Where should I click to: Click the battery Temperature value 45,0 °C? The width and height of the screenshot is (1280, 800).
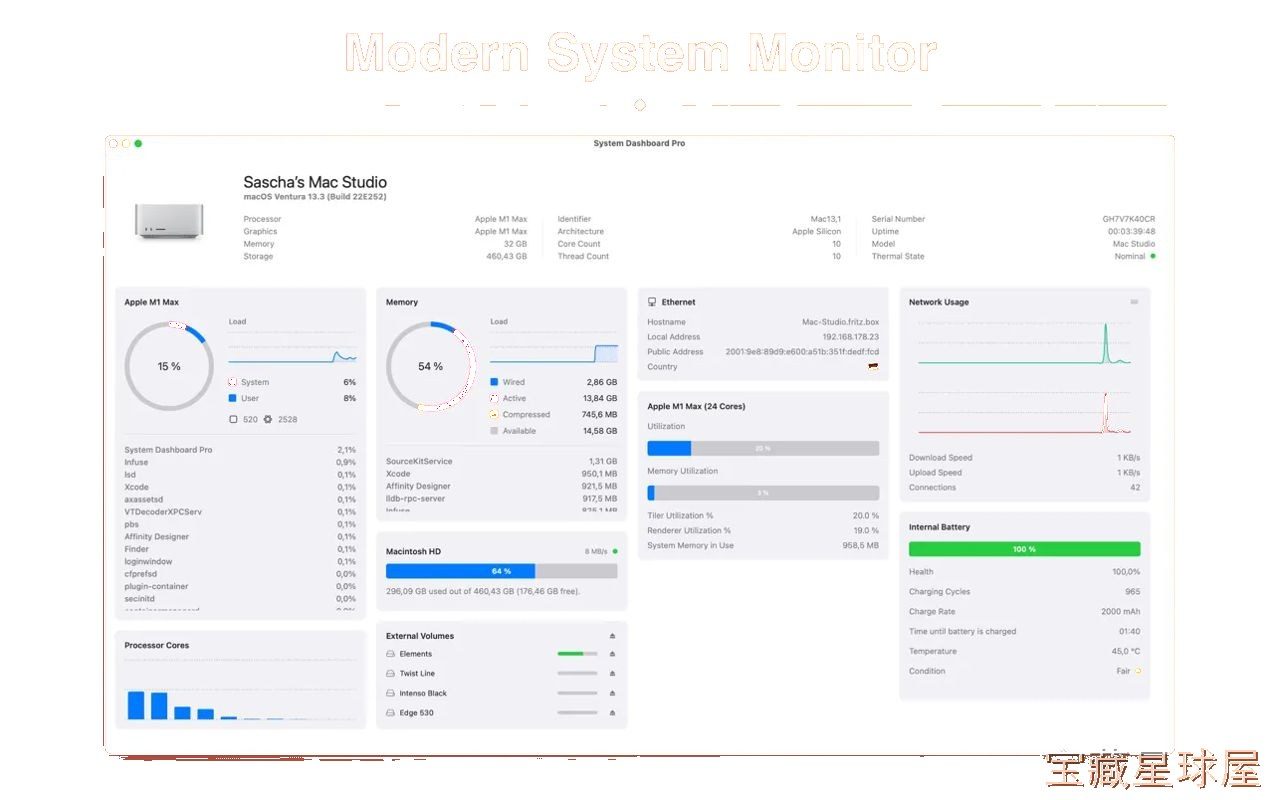pyautogui.click(x=1126, y=652)
